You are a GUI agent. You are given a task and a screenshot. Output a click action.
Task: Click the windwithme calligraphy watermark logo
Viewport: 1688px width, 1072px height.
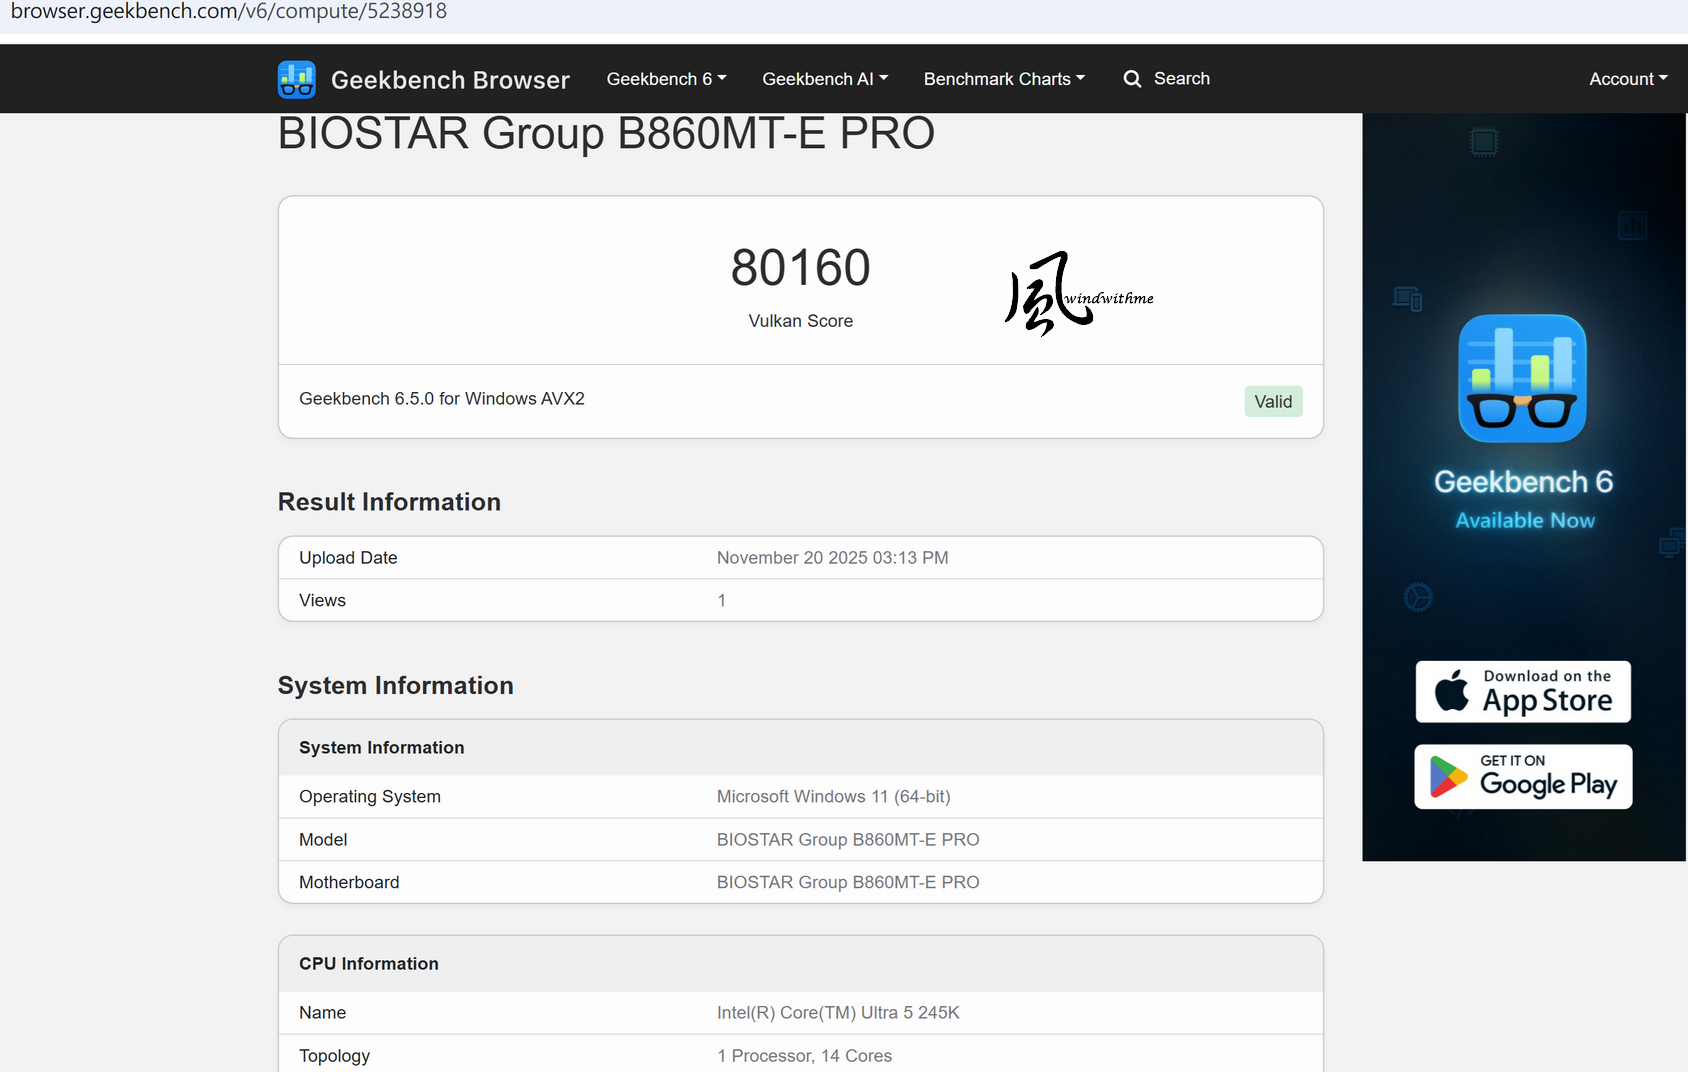coord(1077,292)
